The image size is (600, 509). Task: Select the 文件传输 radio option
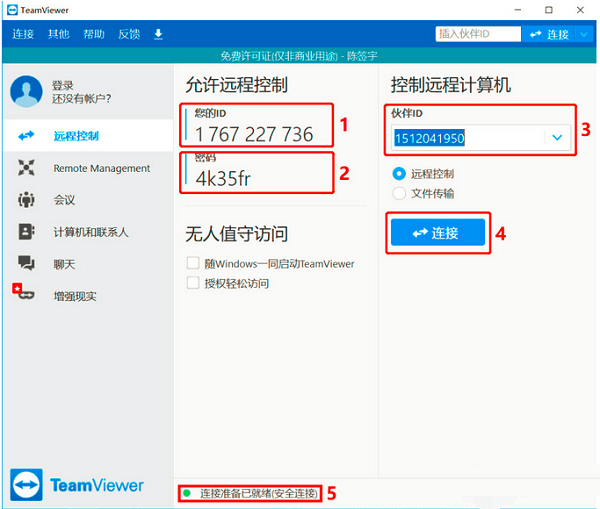pyautogui.click(x=399, y=193)
